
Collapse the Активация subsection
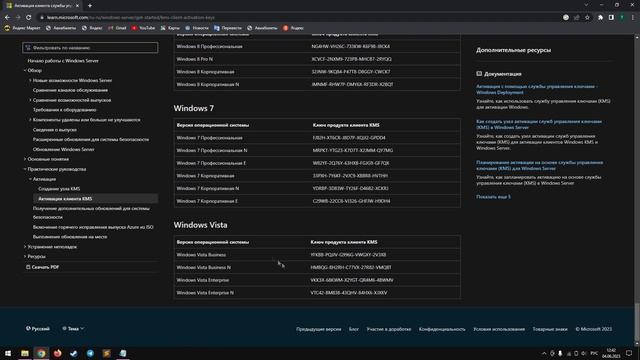pos(30,179)
